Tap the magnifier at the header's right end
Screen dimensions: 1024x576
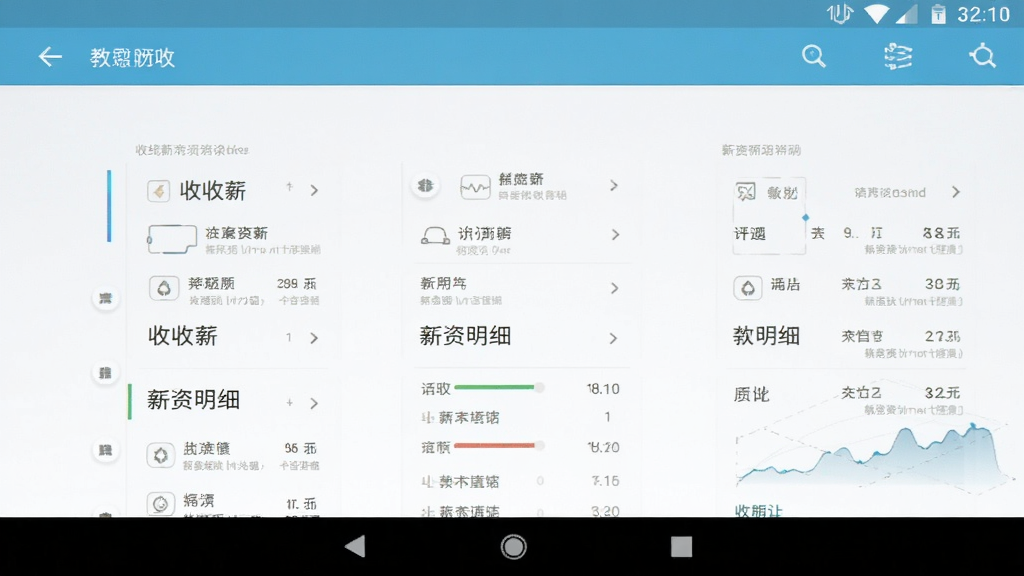pyautogui.click(x=982, y=57)
